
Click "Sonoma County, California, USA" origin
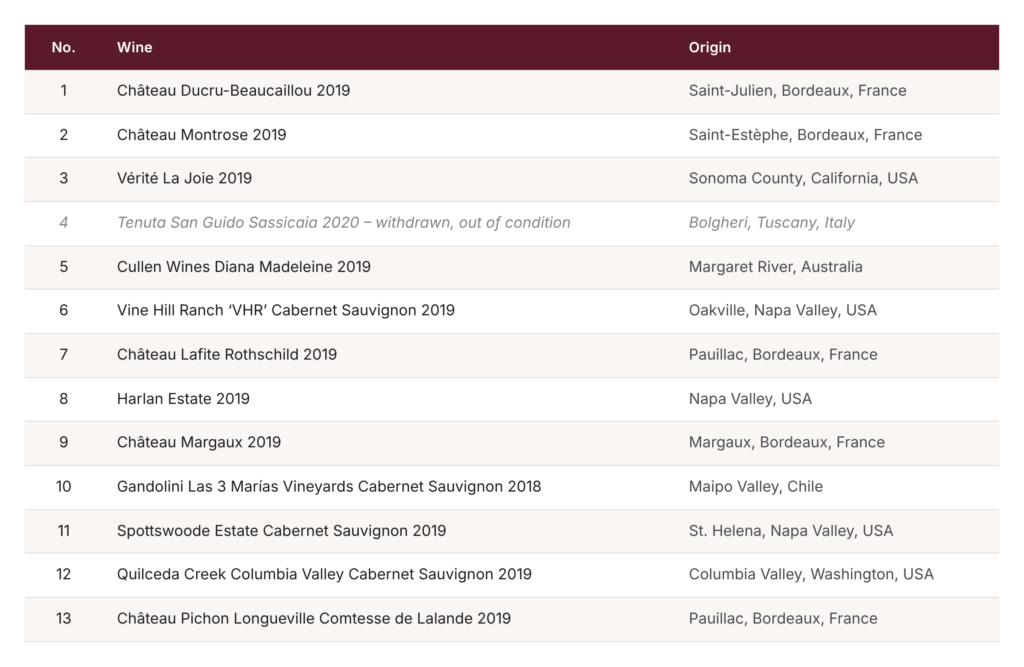pyautogui.click(x=803, y=178)
